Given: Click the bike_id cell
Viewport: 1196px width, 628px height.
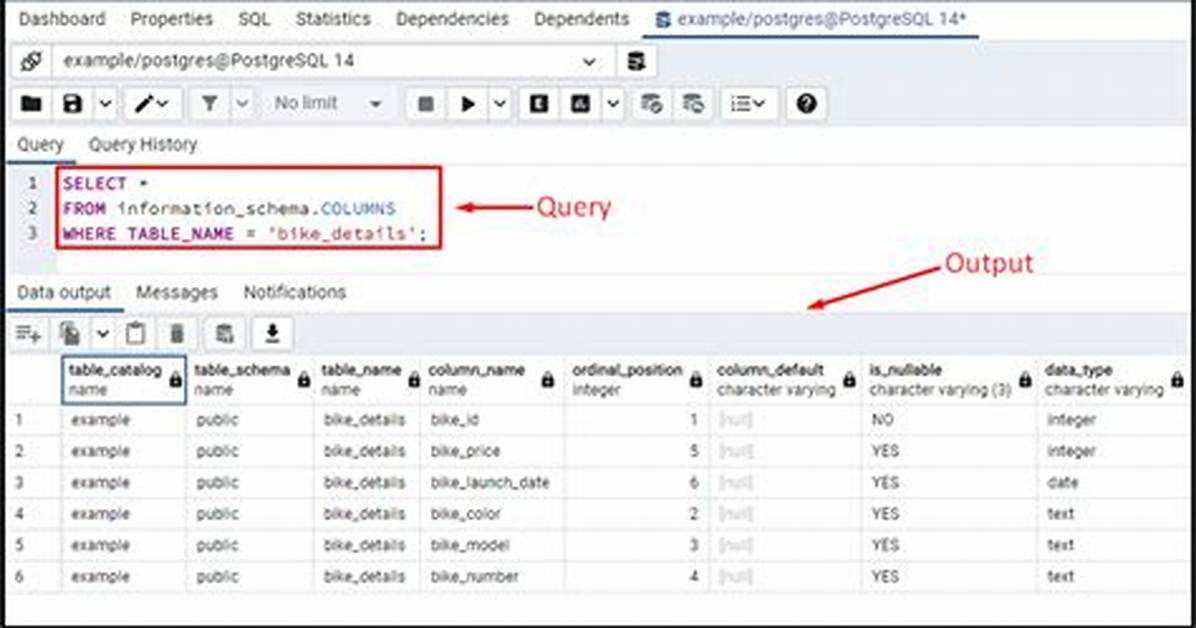Looking at the screenshot, I should 492,420.
